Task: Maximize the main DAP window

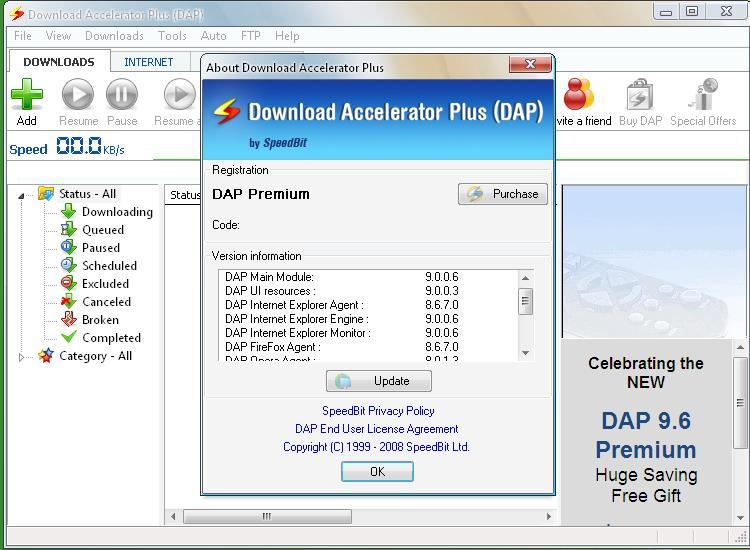Action: click(692, 11)
